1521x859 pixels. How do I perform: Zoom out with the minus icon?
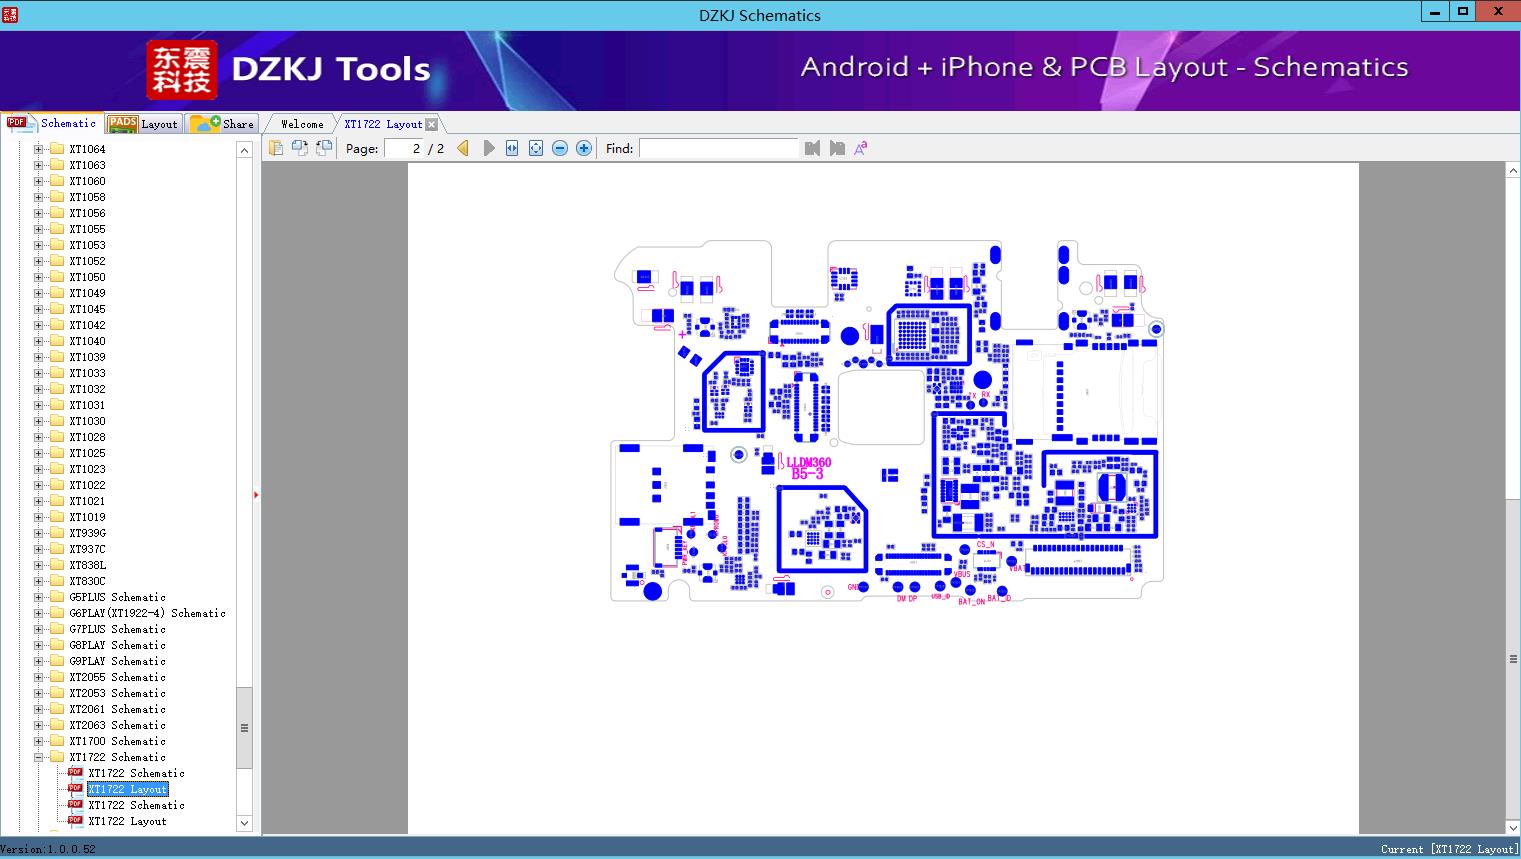tap(560, 148)
